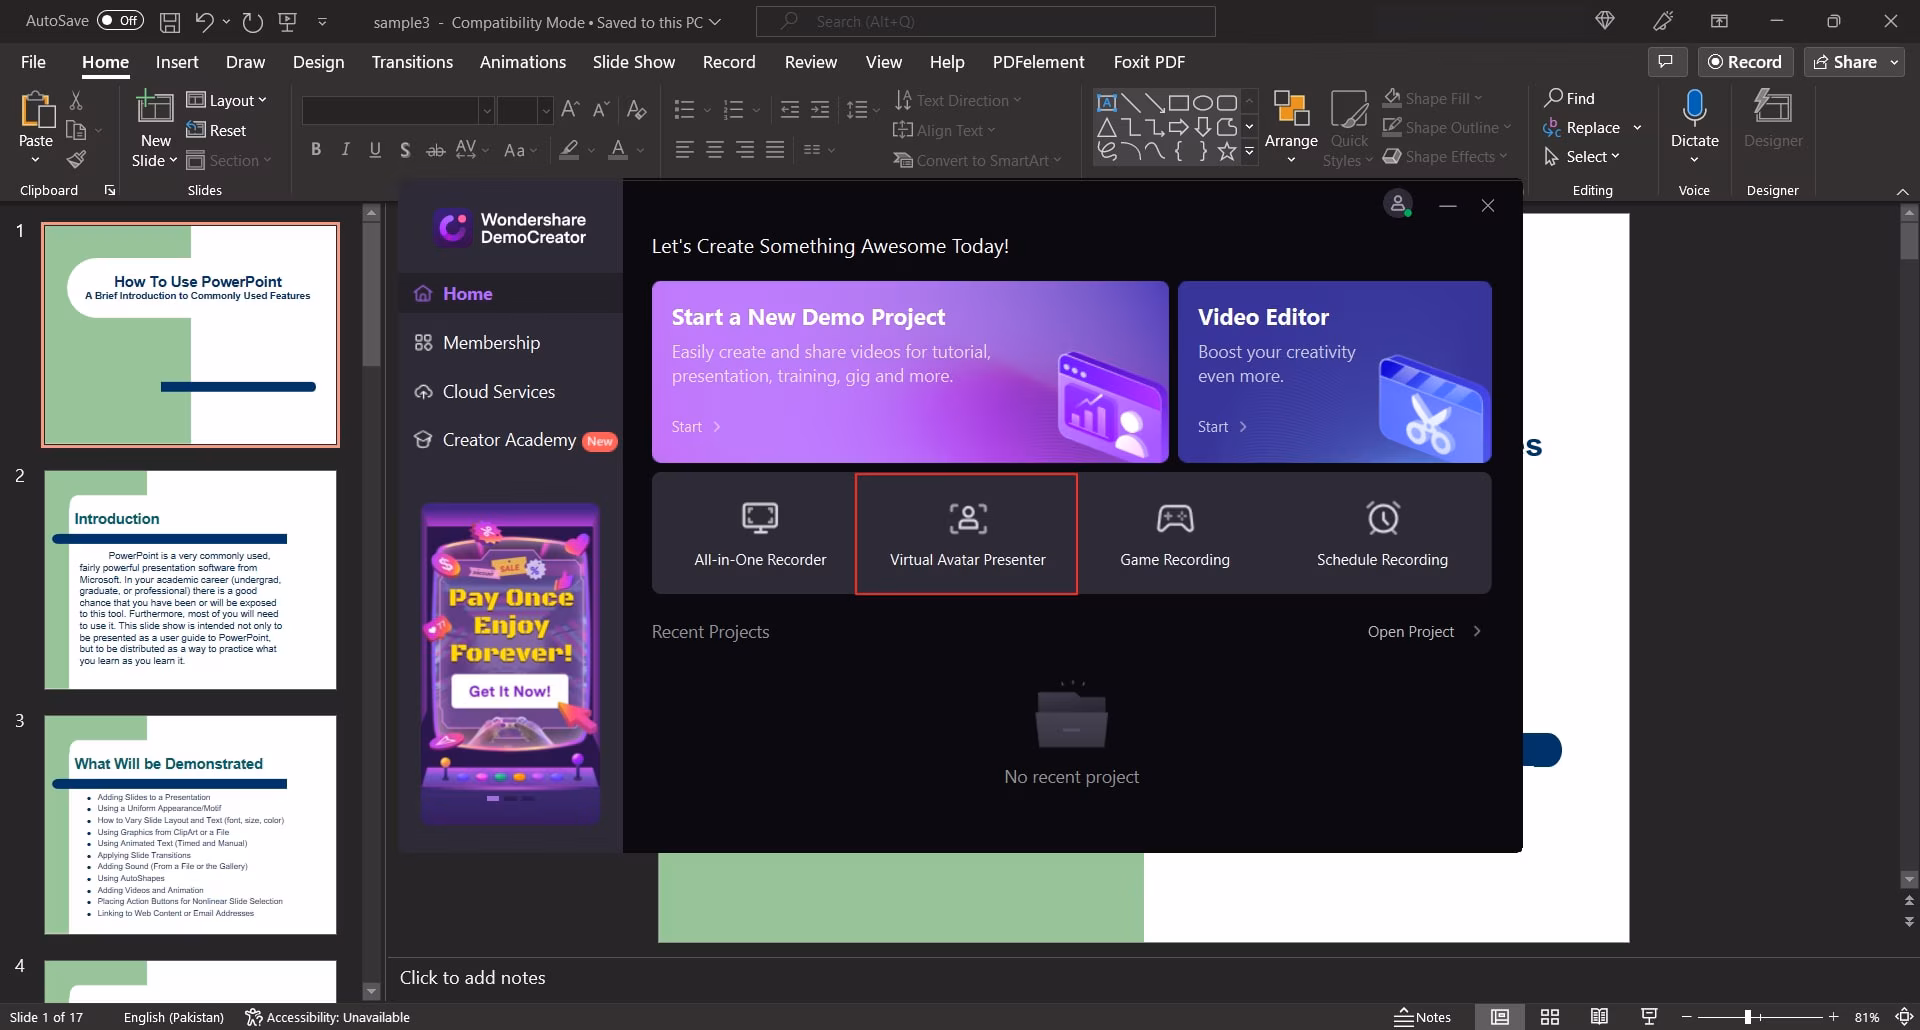Toggle Strikethrough formatting
The height and width of the screenshot is (1030, 1920).
(x=436, y=150)
